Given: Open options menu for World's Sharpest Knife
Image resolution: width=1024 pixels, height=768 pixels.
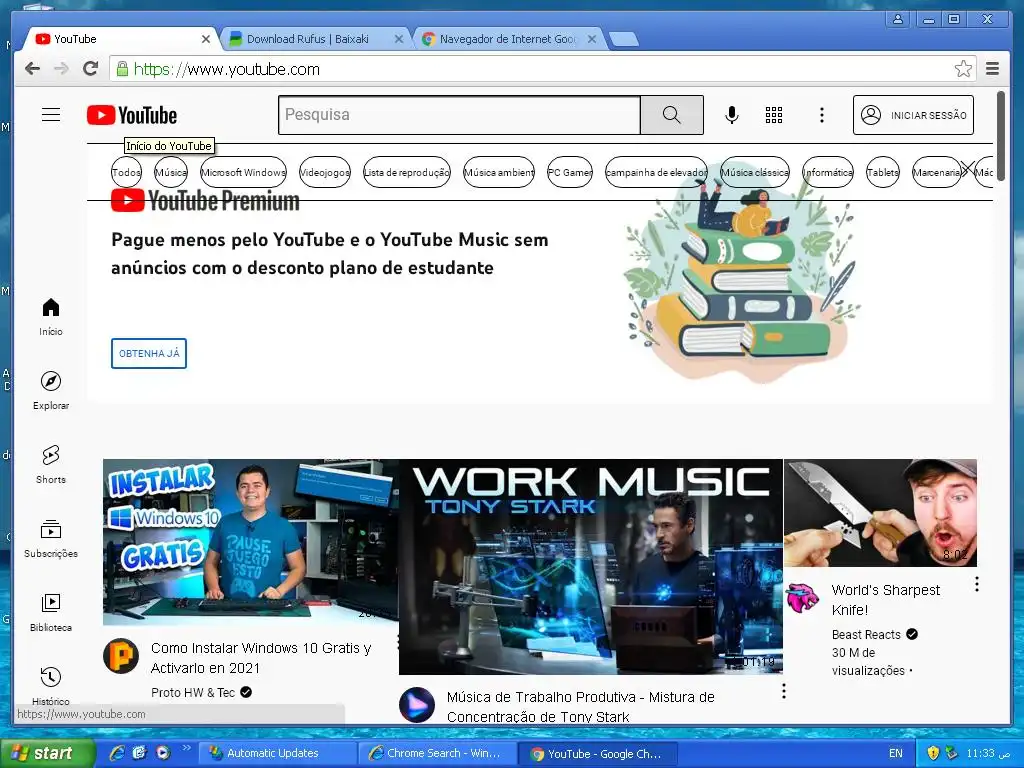Looking at the screenshot, I should [976, 584].
